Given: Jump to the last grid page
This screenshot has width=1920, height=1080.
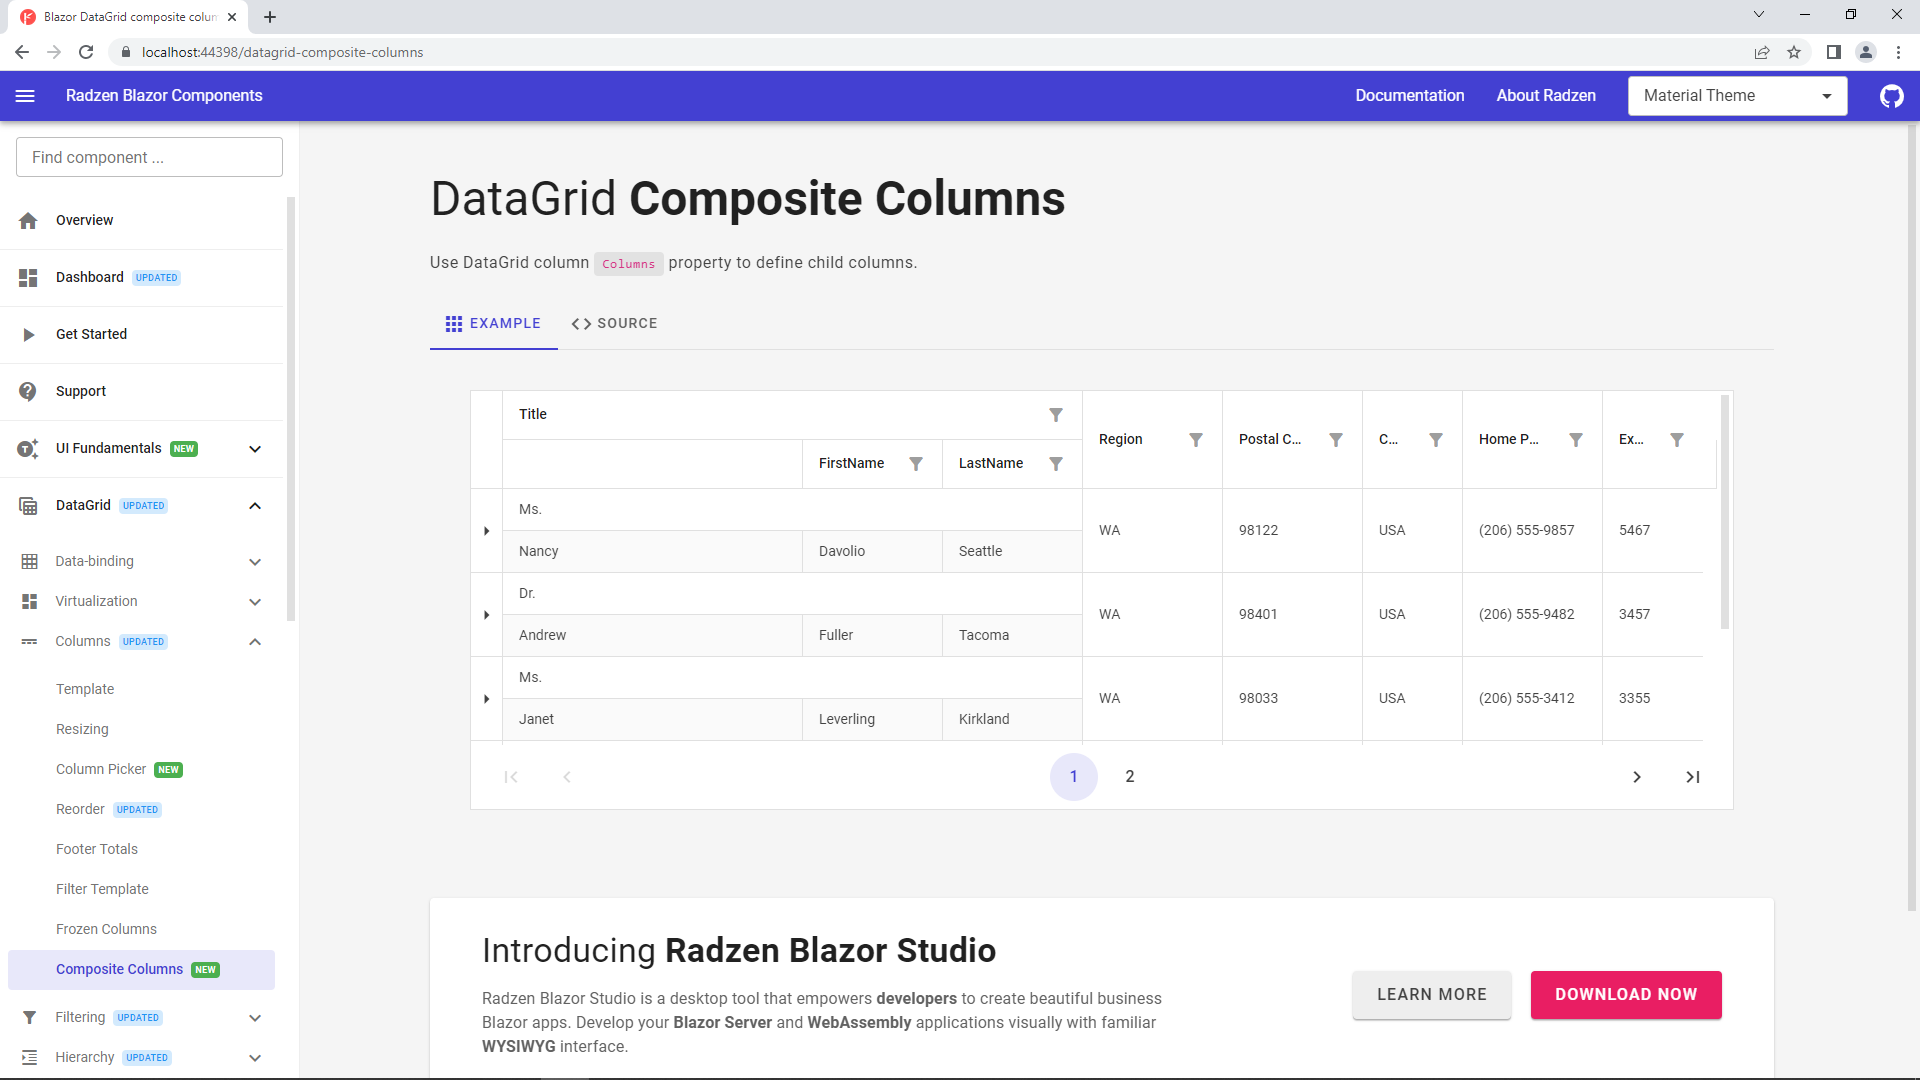Looking at the screenshot, I should 1693,777.
